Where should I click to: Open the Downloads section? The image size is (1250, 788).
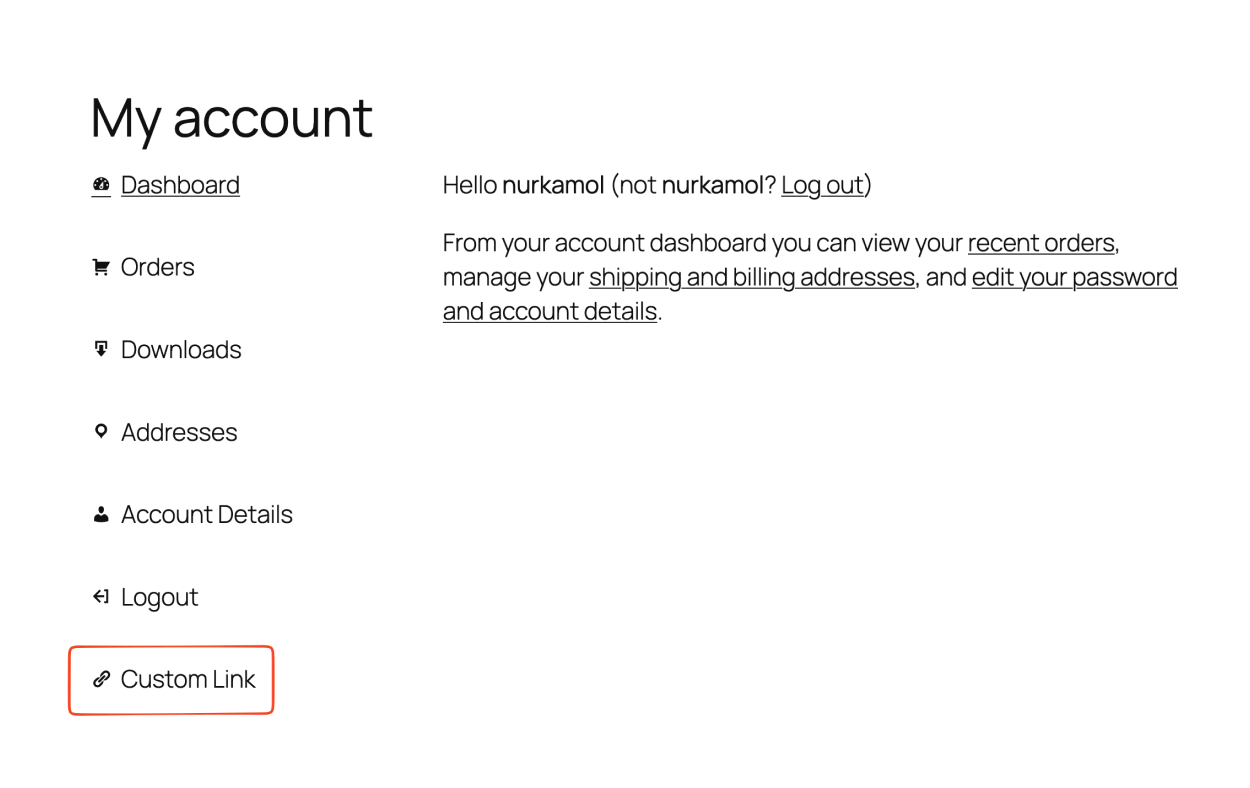coord(181,349)
